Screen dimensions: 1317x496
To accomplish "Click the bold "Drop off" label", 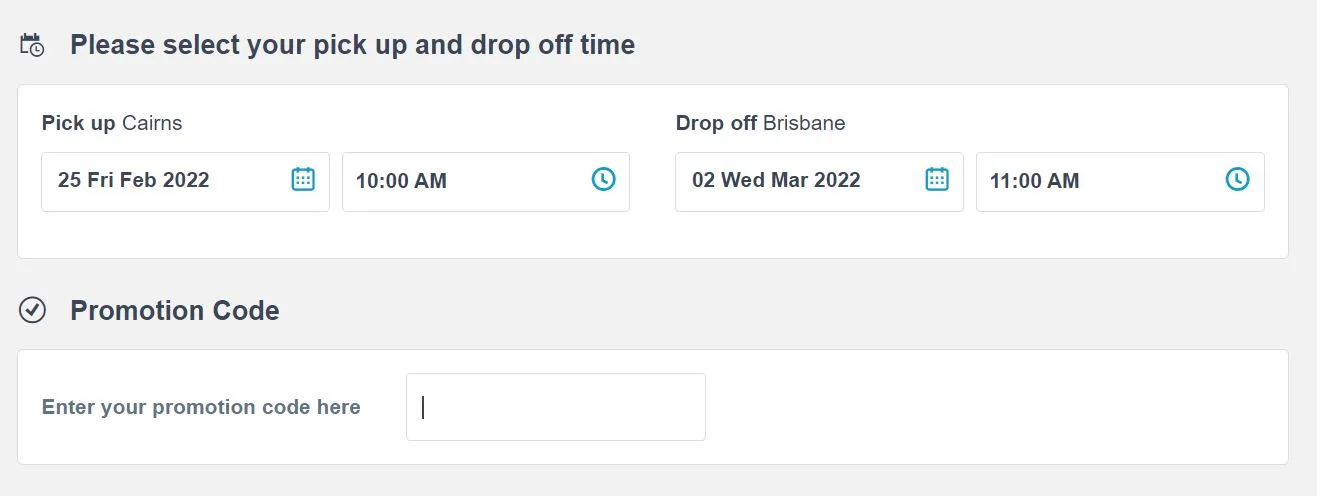I will point(716,124).
